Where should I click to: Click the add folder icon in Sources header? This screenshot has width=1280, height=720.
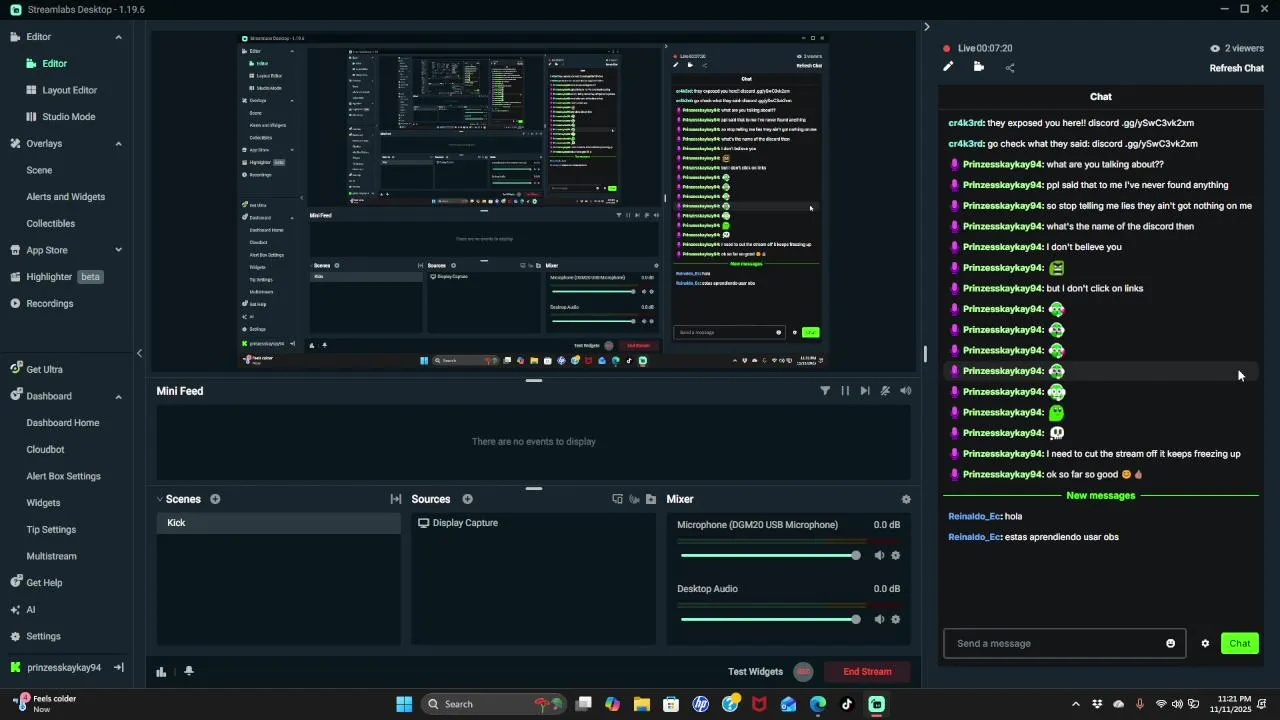651,499
